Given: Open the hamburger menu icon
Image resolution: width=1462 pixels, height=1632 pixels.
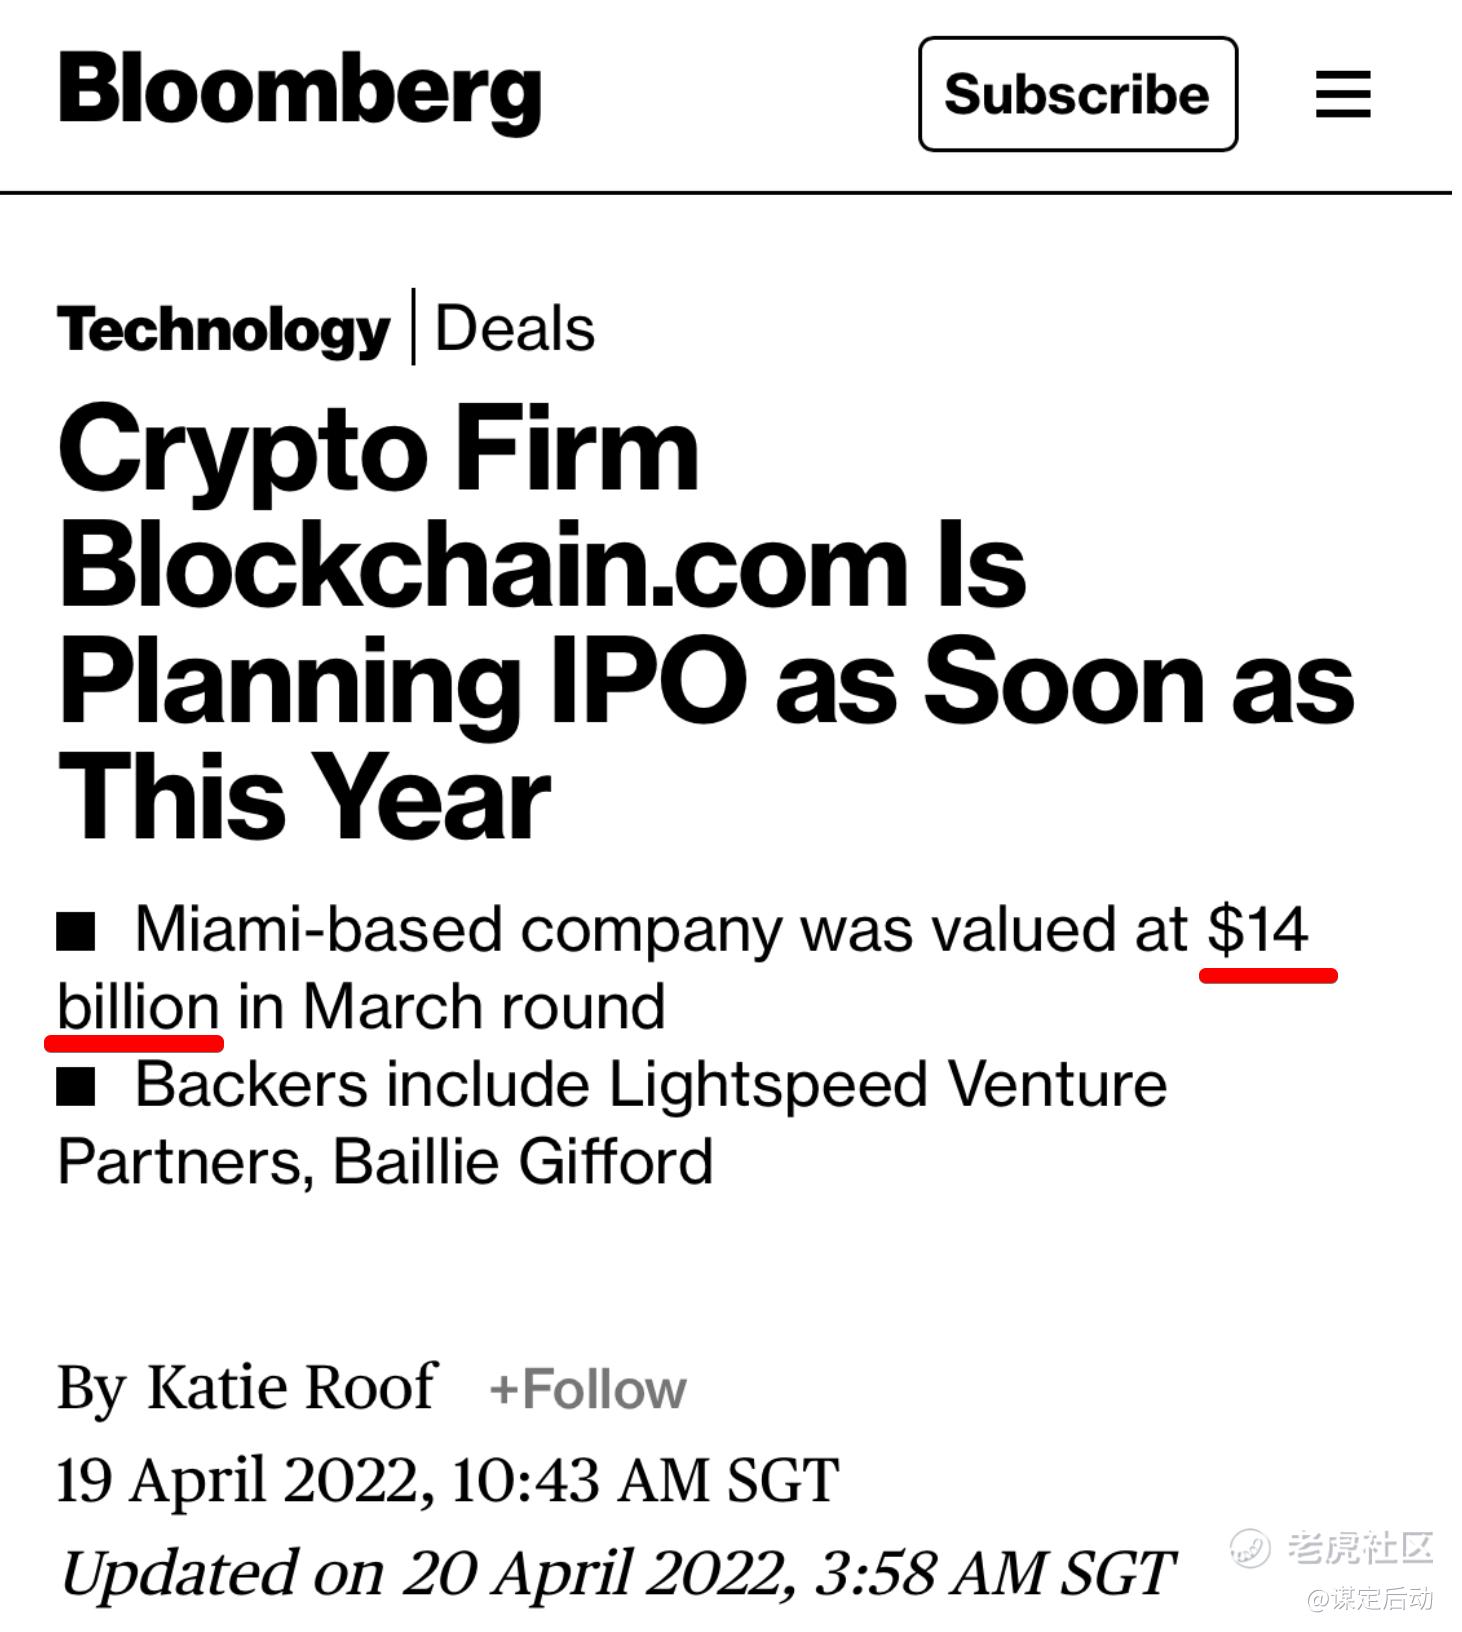Looking at the screenshot, I should click(1342, 94).
